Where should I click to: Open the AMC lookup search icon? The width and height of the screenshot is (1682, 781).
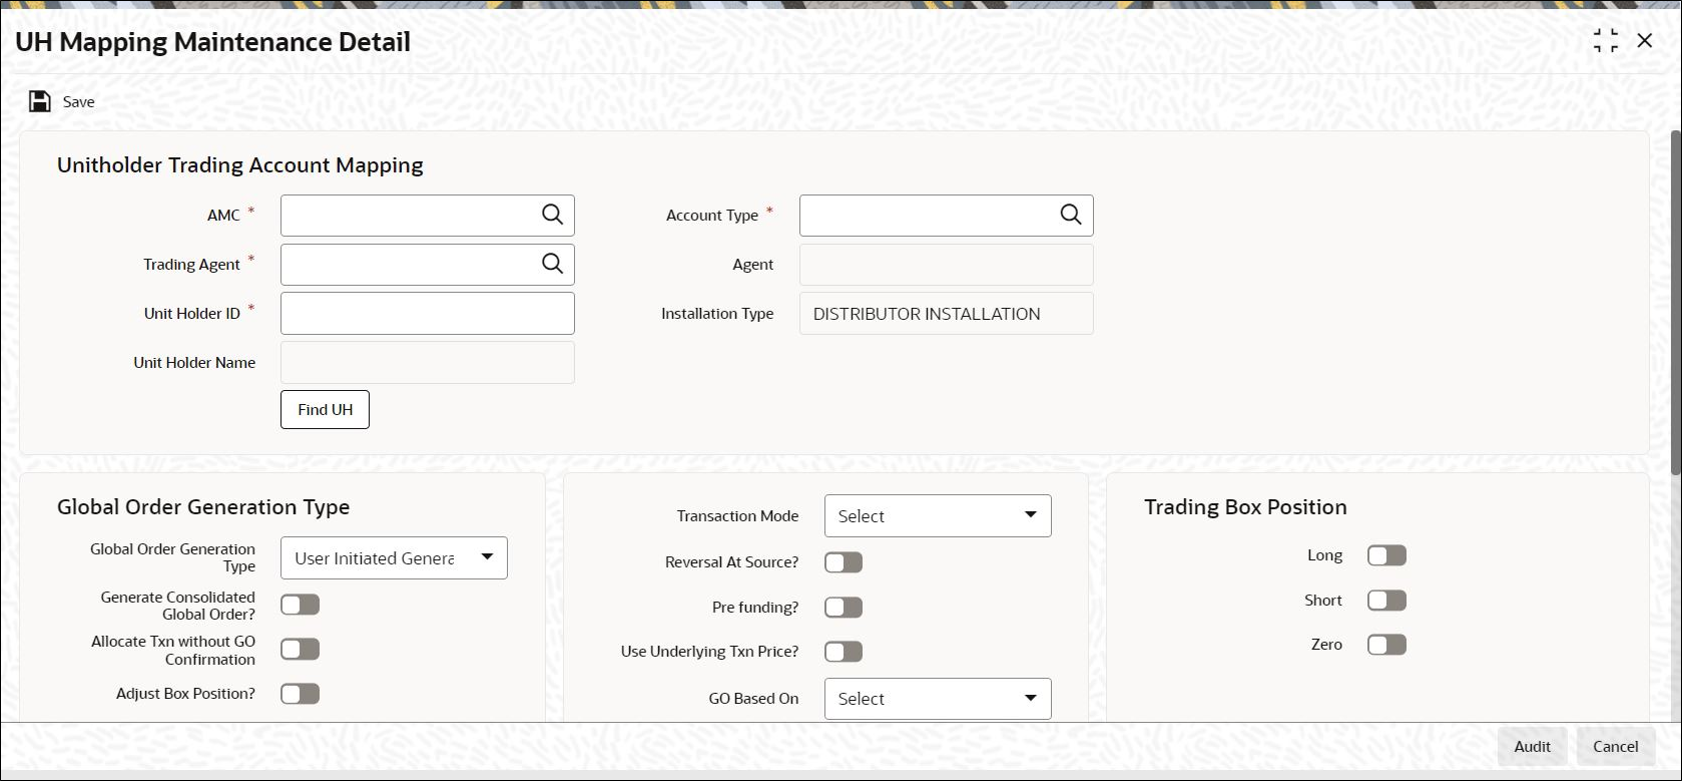click(552, 214)
